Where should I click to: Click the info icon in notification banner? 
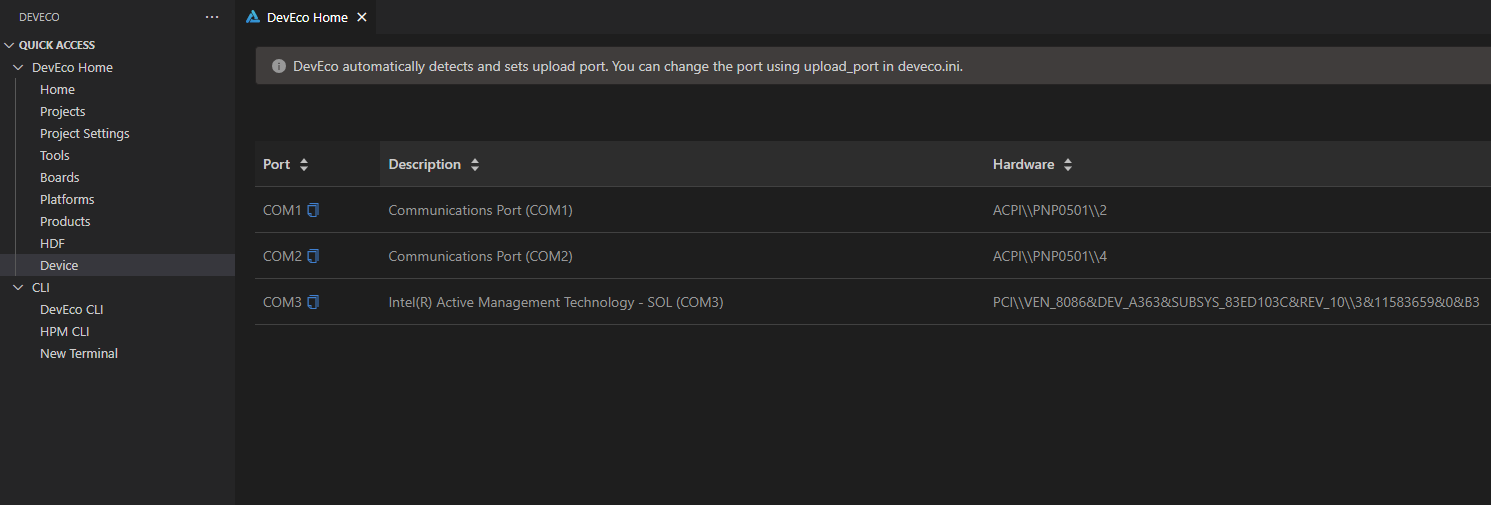[x=279, y=66]
